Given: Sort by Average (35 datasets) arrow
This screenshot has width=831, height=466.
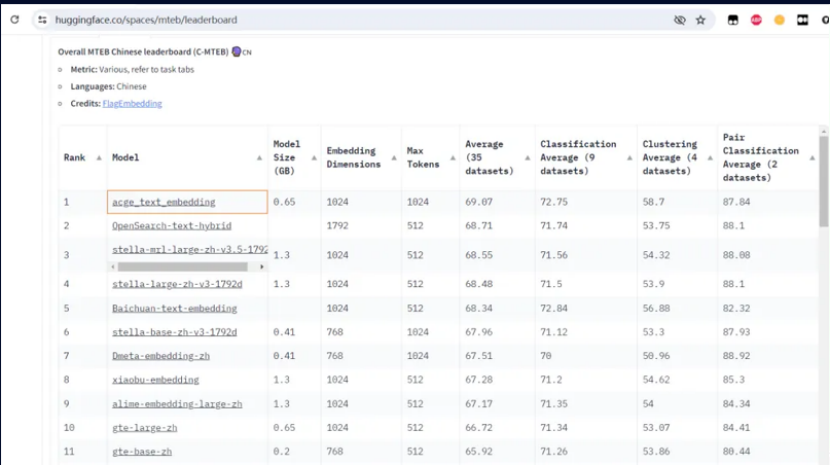Looking at the screenshot, I should 527,158.
